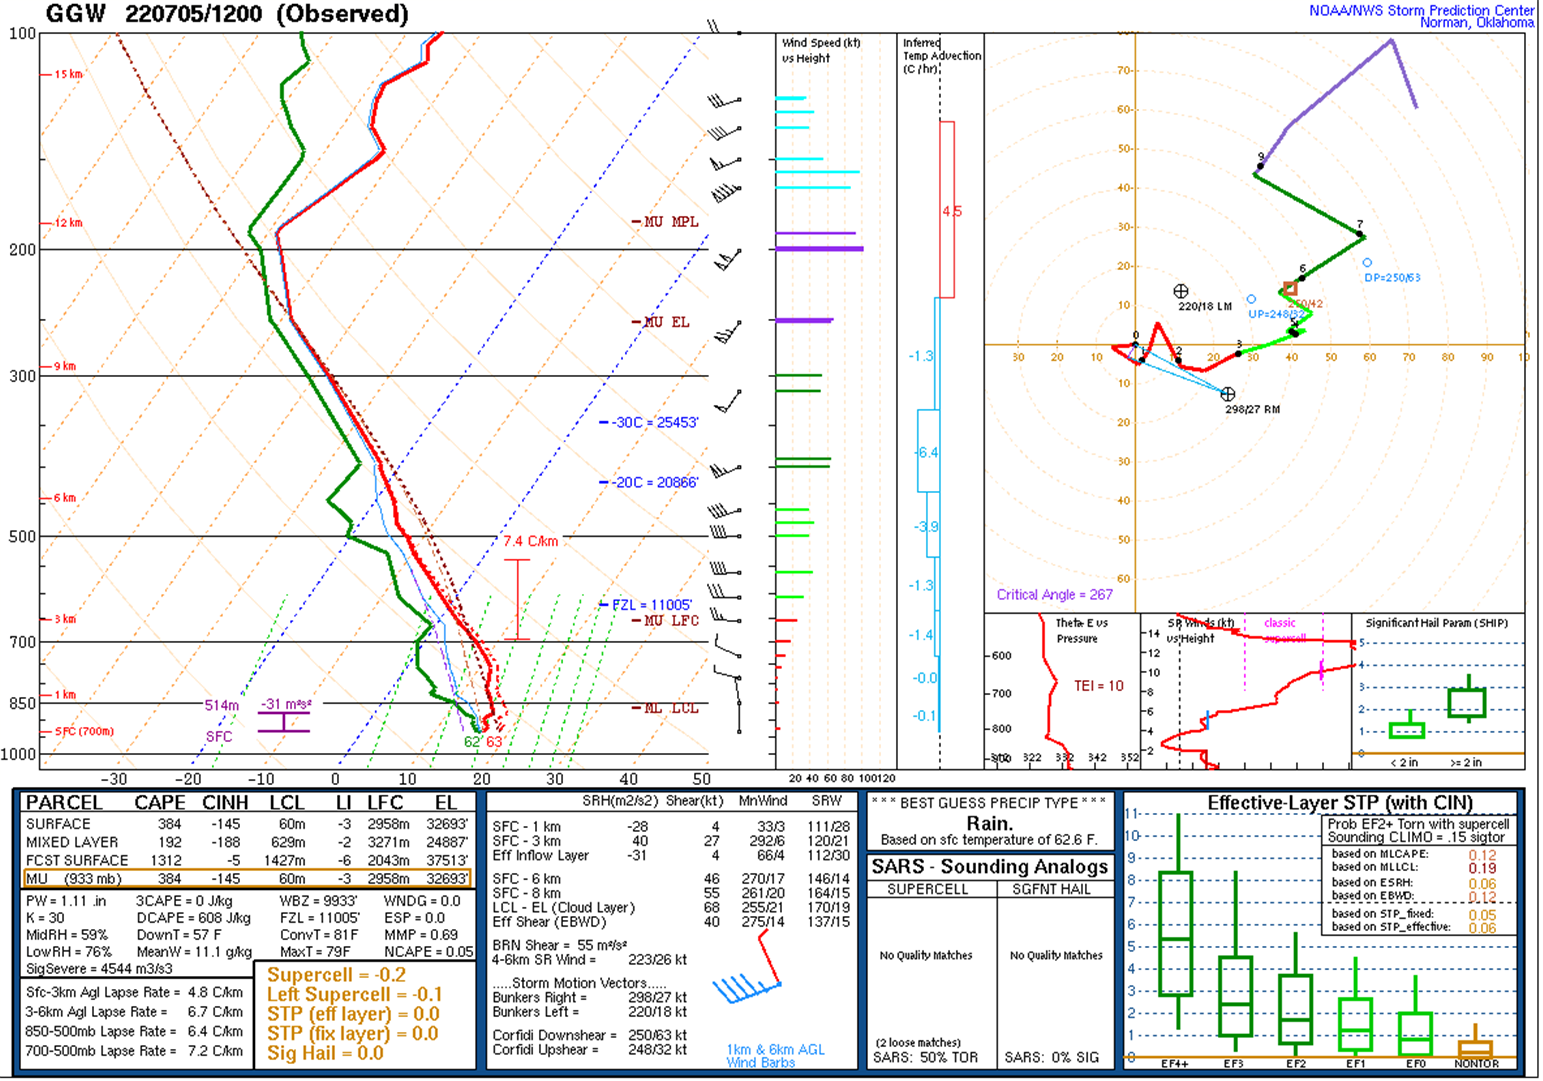Click the Significant Hail Param (SHIP) heading
The image size is (1543, 1081).
click(x=1437, y=623)
